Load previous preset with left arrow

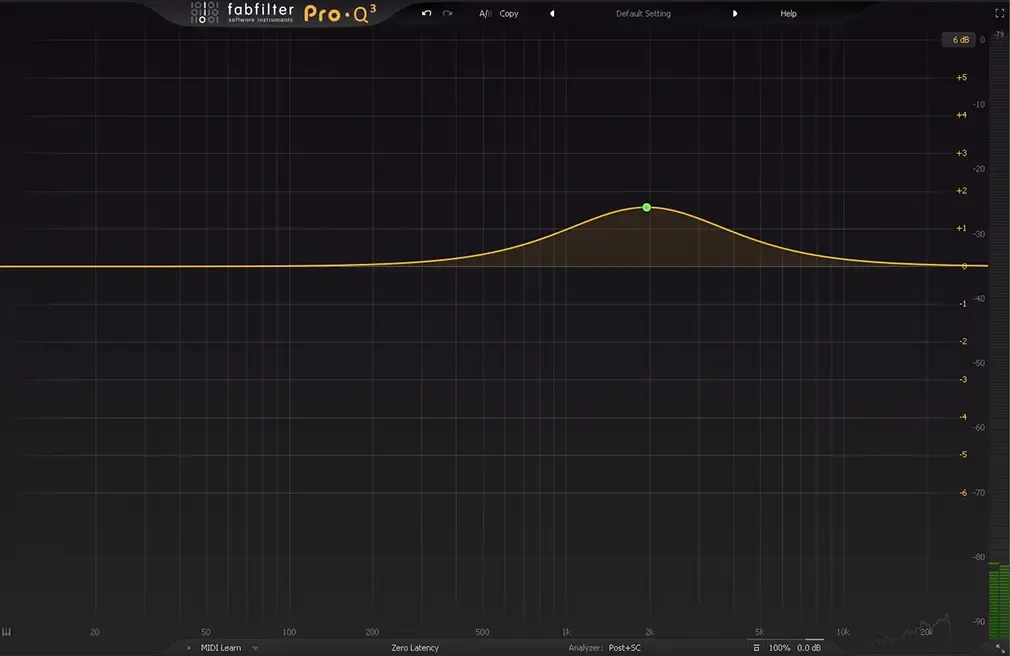coord(552,14)
